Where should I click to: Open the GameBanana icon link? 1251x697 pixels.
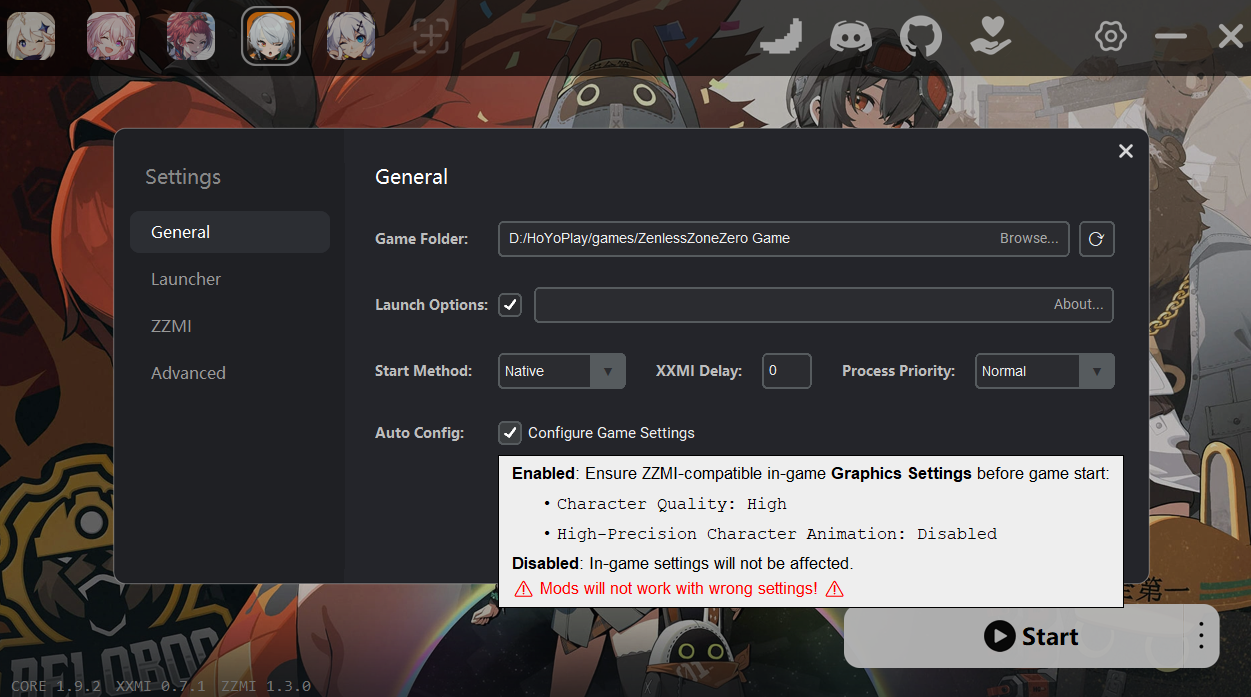click(781, 37)
